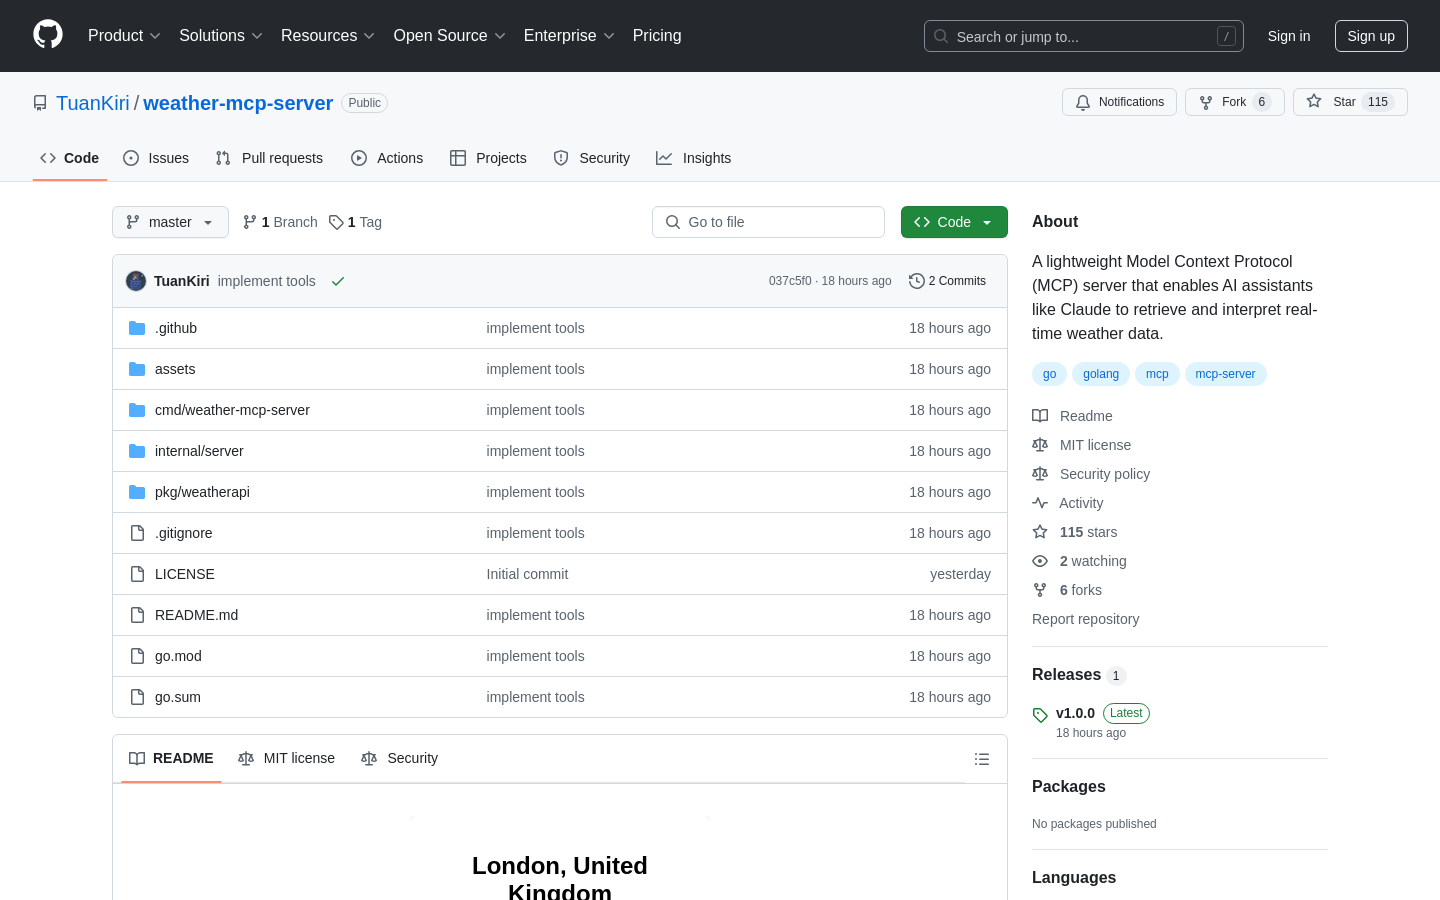Click the 037c5f0 commit hash

tap(790, 281)
